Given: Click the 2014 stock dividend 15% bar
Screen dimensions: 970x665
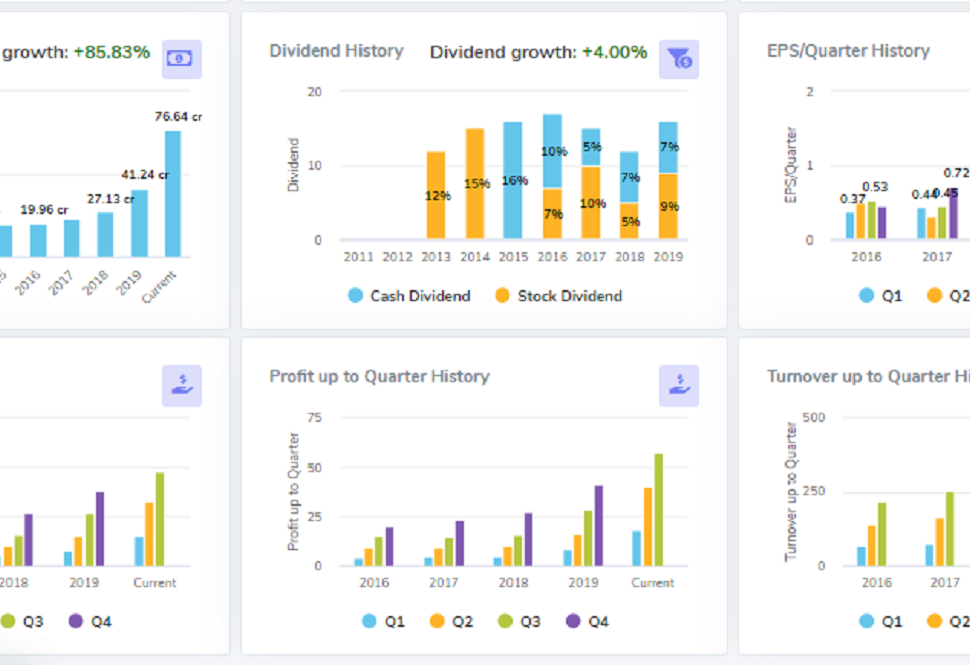Looking at the screenshot, I should (474, 183).
